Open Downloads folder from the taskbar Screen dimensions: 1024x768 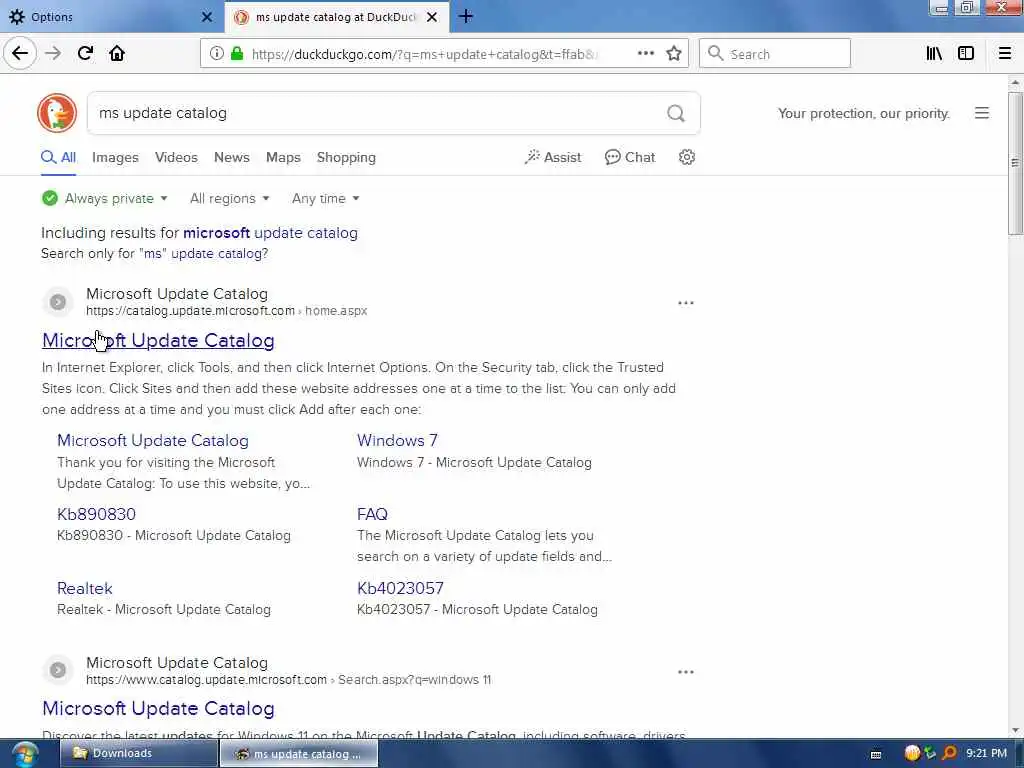click(138, 753)
